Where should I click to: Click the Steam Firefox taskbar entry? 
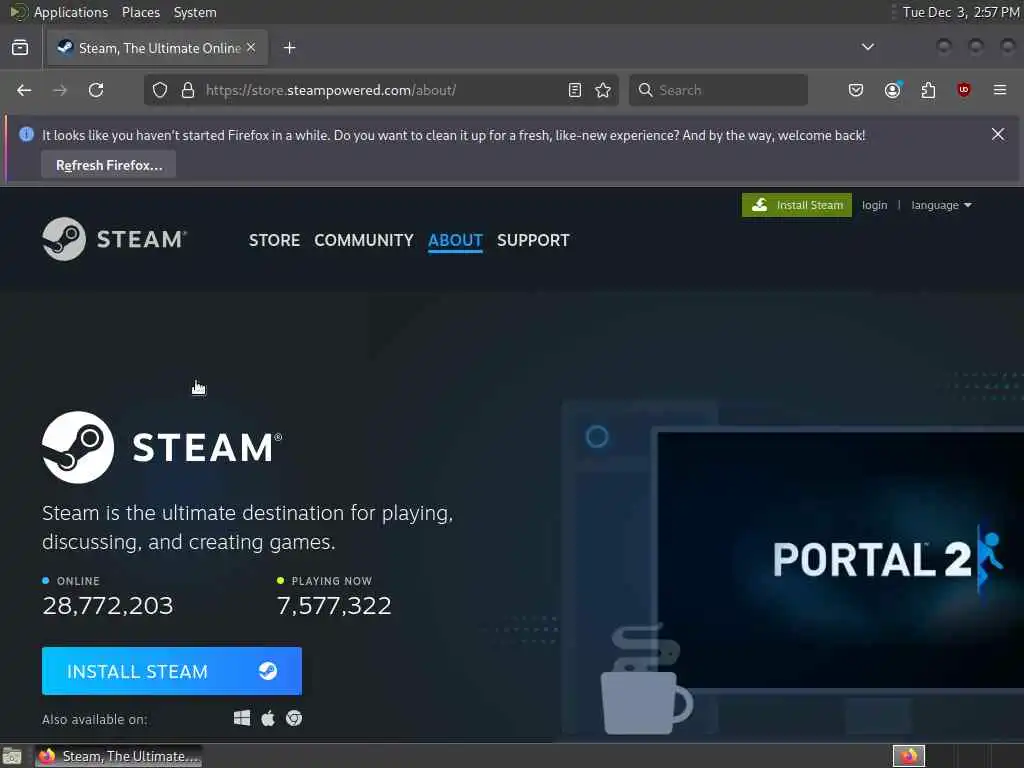[x=119, y=756]
